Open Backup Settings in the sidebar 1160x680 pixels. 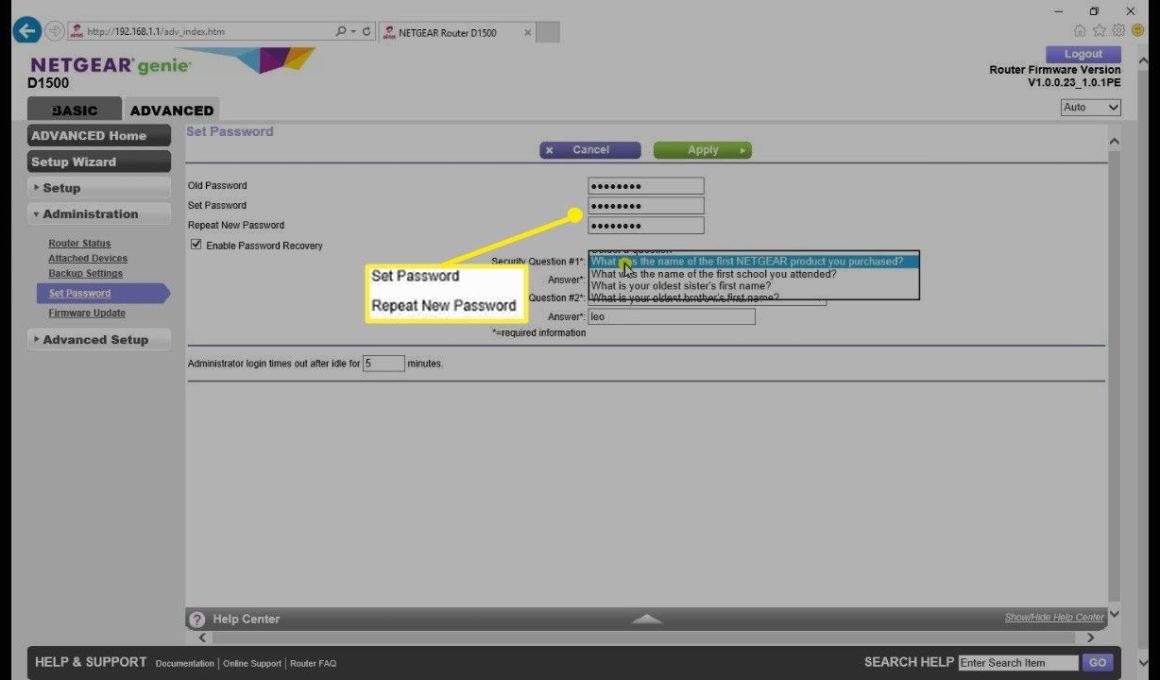85,273
